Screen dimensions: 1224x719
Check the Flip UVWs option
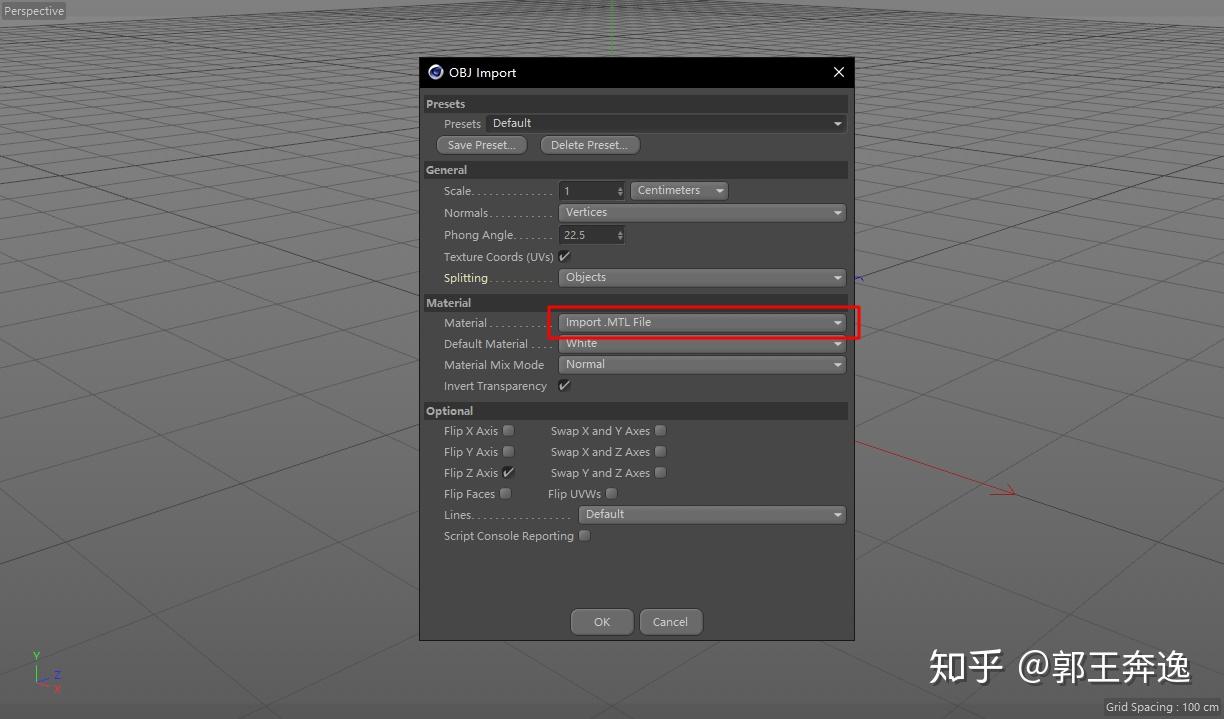tap(611, 493)
